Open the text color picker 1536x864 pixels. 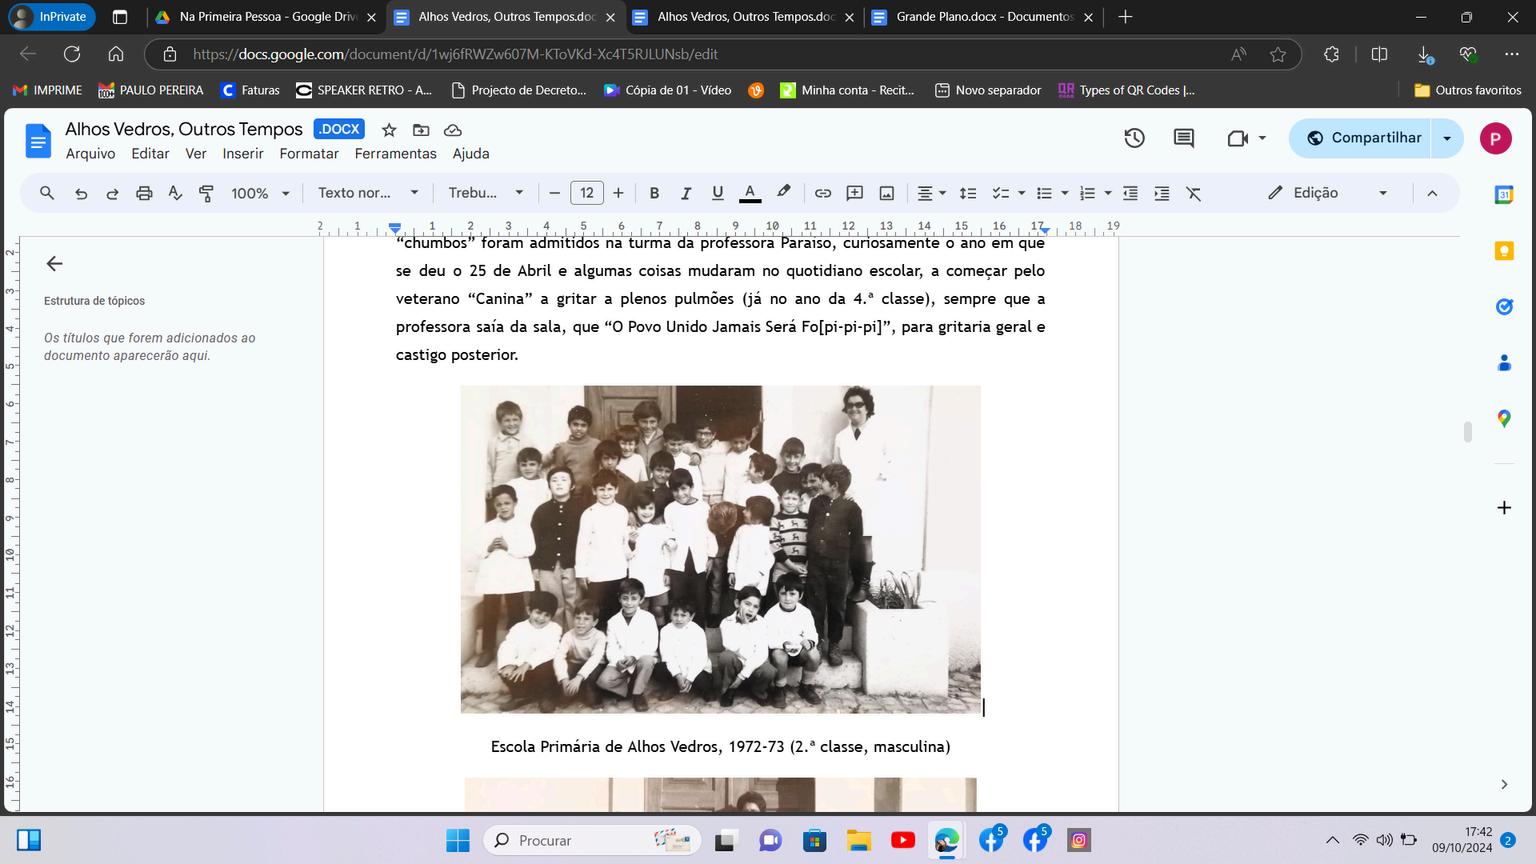click(750, 193)
